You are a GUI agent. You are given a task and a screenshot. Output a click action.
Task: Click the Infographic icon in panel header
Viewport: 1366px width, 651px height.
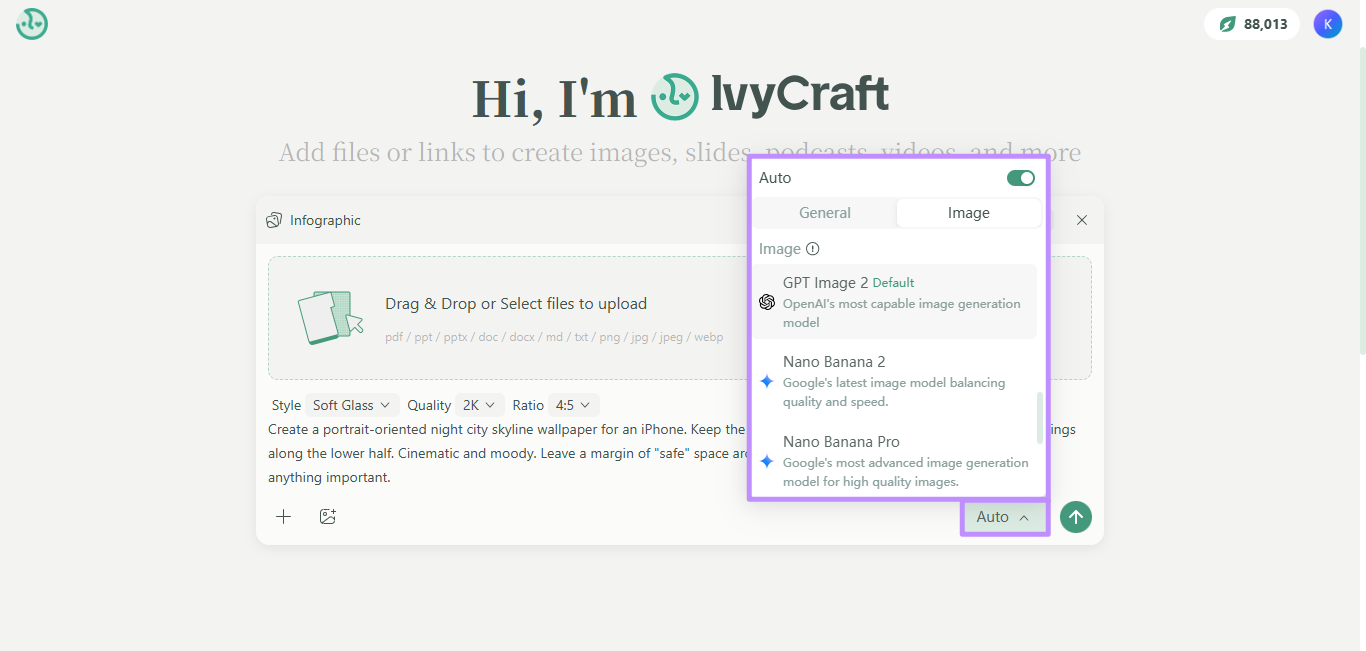[274, 220]
